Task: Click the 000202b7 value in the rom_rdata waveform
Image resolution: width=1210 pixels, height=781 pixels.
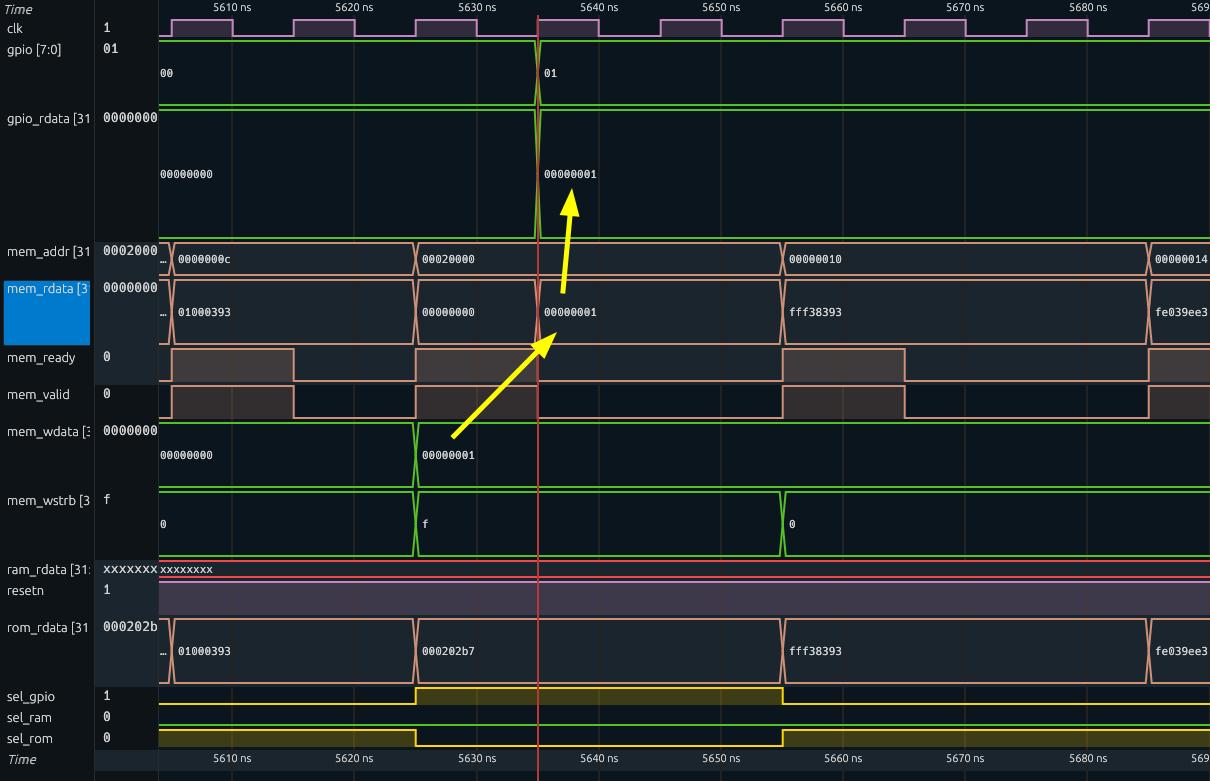Action: 448,651
